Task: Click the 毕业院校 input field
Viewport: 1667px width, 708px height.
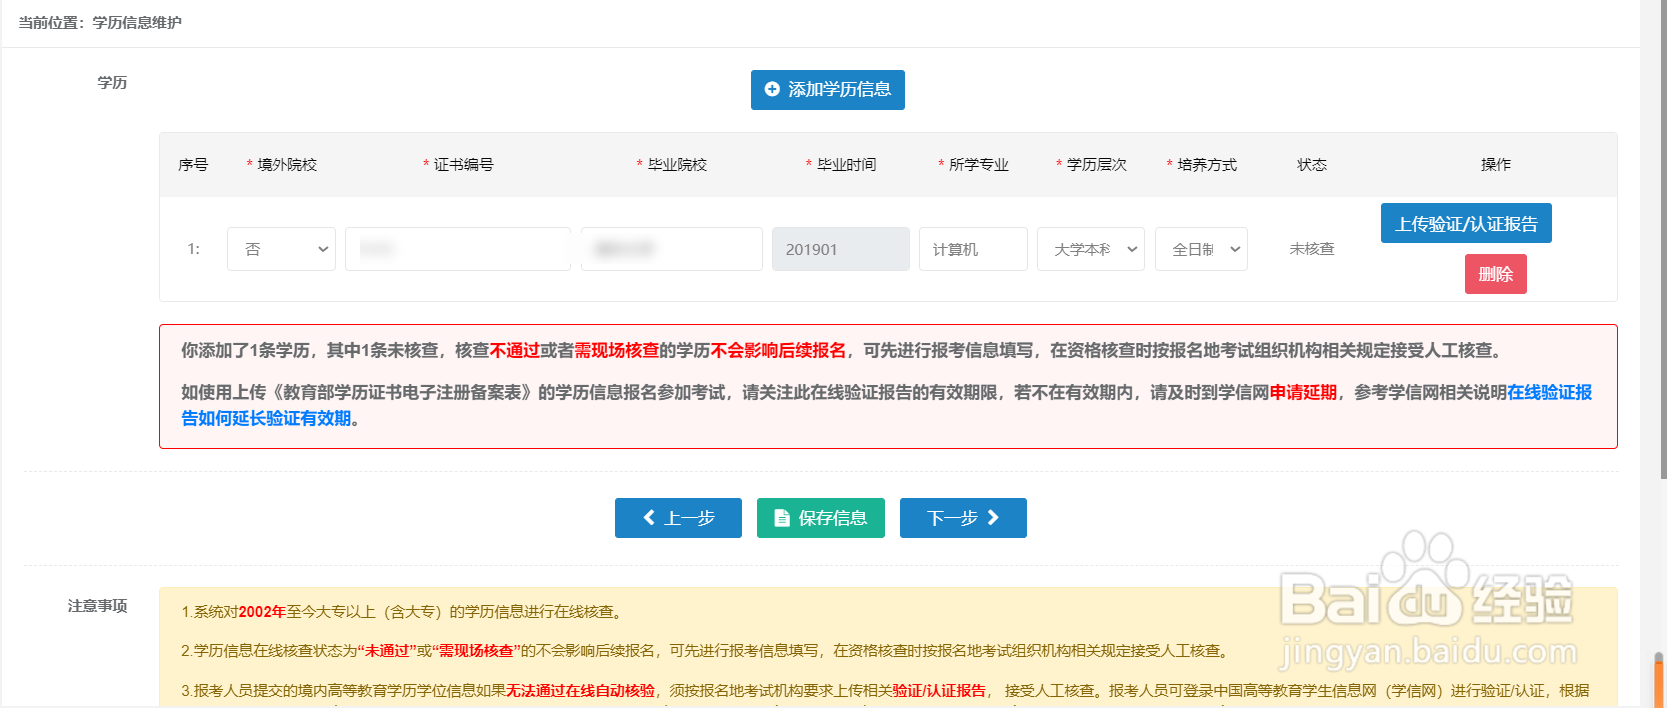Action: 672,249
